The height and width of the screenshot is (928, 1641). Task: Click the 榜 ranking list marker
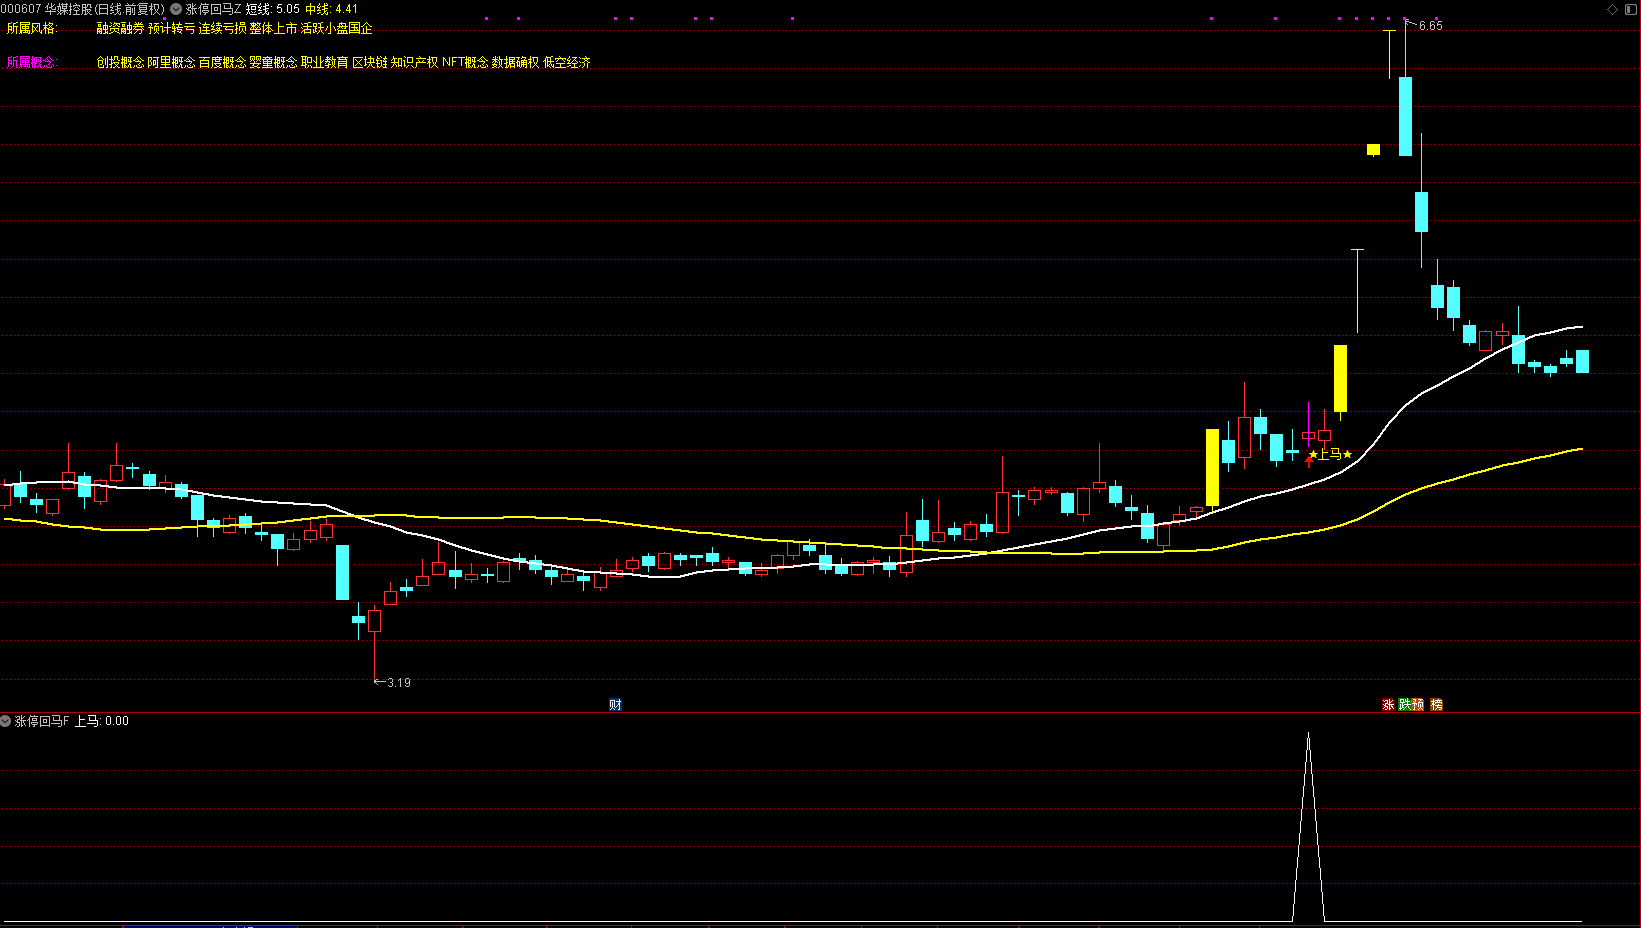1437,705
